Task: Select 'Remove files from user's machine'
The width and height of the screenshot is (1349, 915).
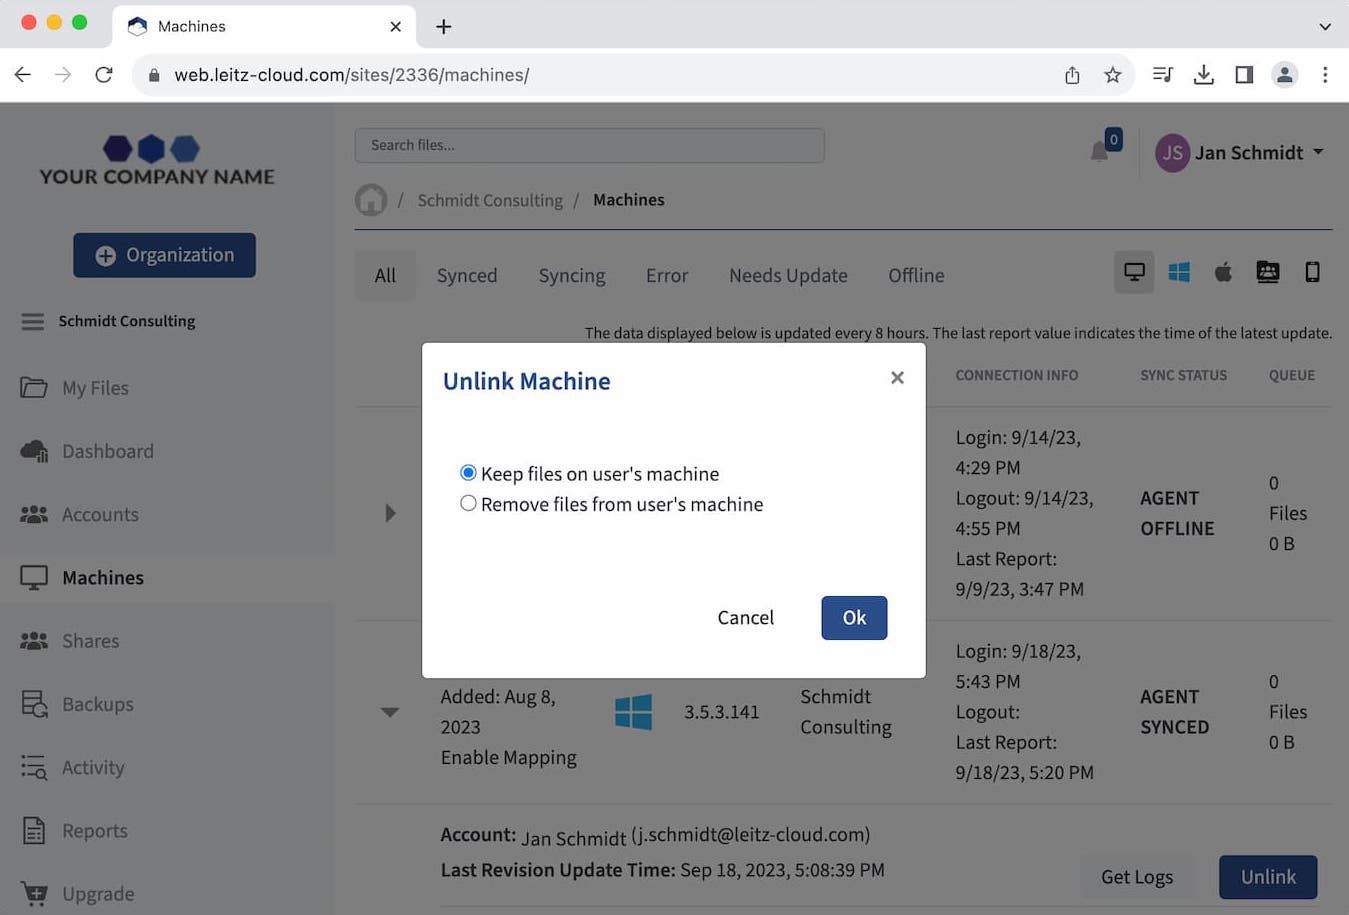Action: 468,504
